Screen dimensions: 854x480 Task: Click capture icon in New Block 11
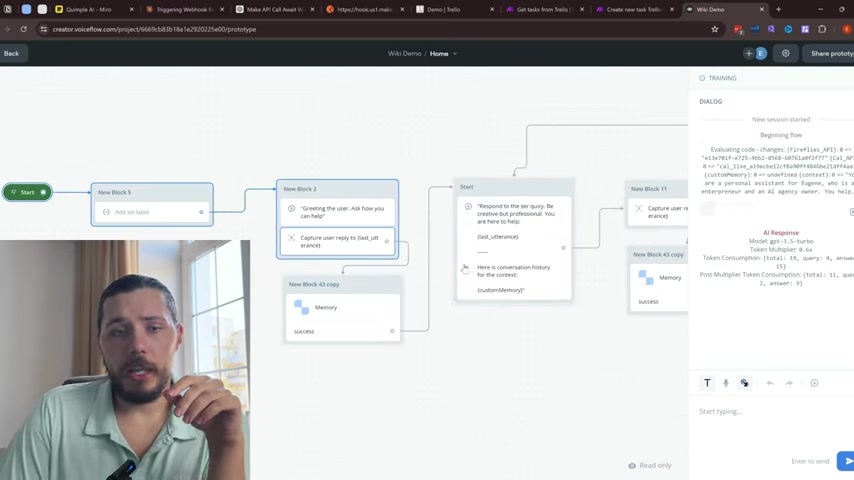[x=639, y=208]
